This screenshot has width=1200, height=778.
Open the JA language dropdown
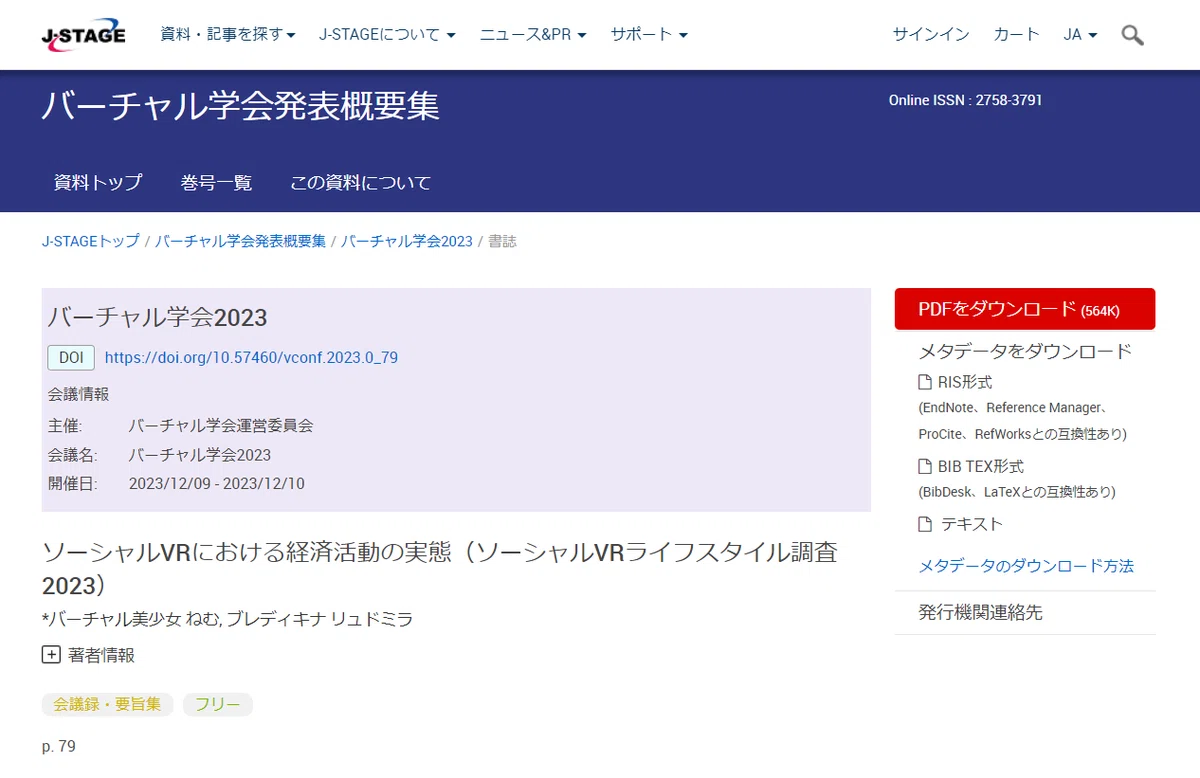1080,35
